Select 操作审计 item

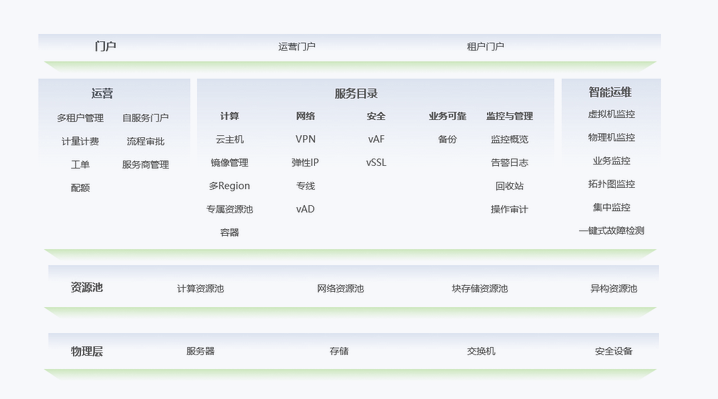pyautogui.click(x=509, y=209)
